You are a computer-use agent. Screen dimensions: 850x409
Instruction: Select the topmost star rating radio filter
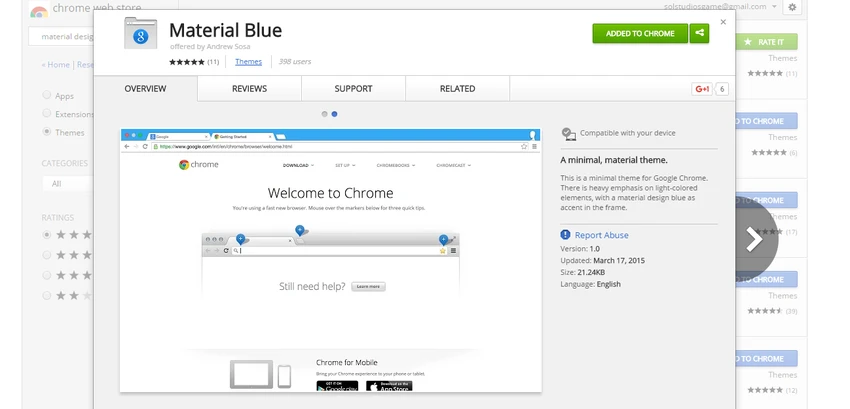point(47,235)
